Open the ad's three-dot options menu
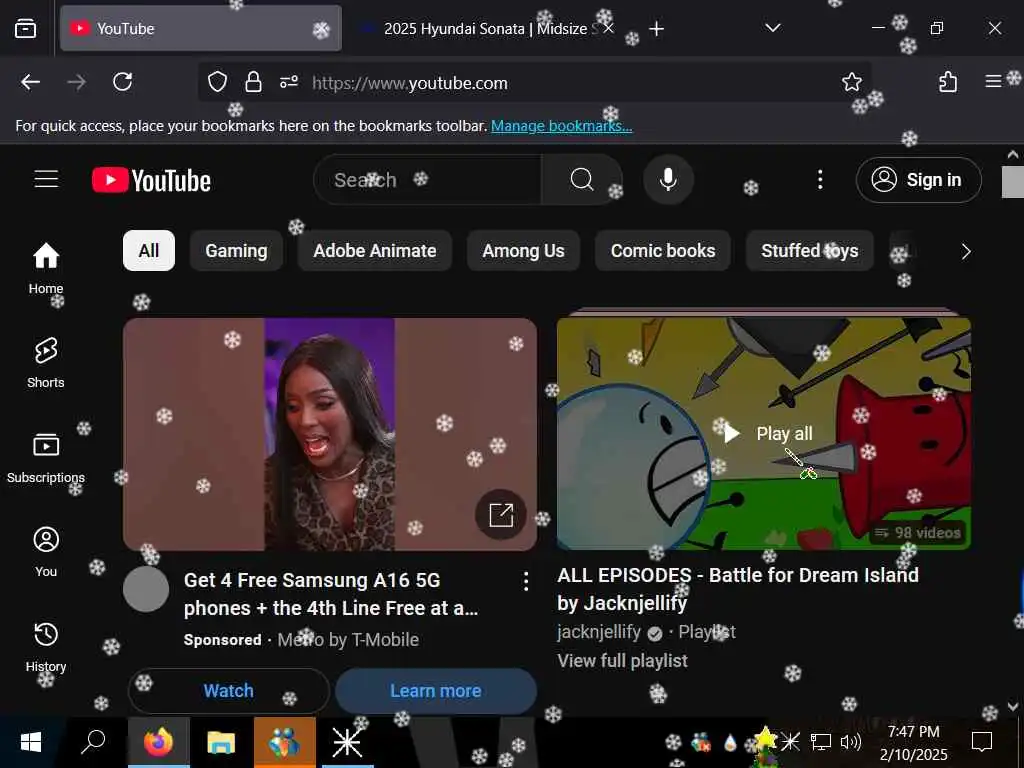Image resolution: width=1024 pixels, height=768 pixels. click(526, 581)
